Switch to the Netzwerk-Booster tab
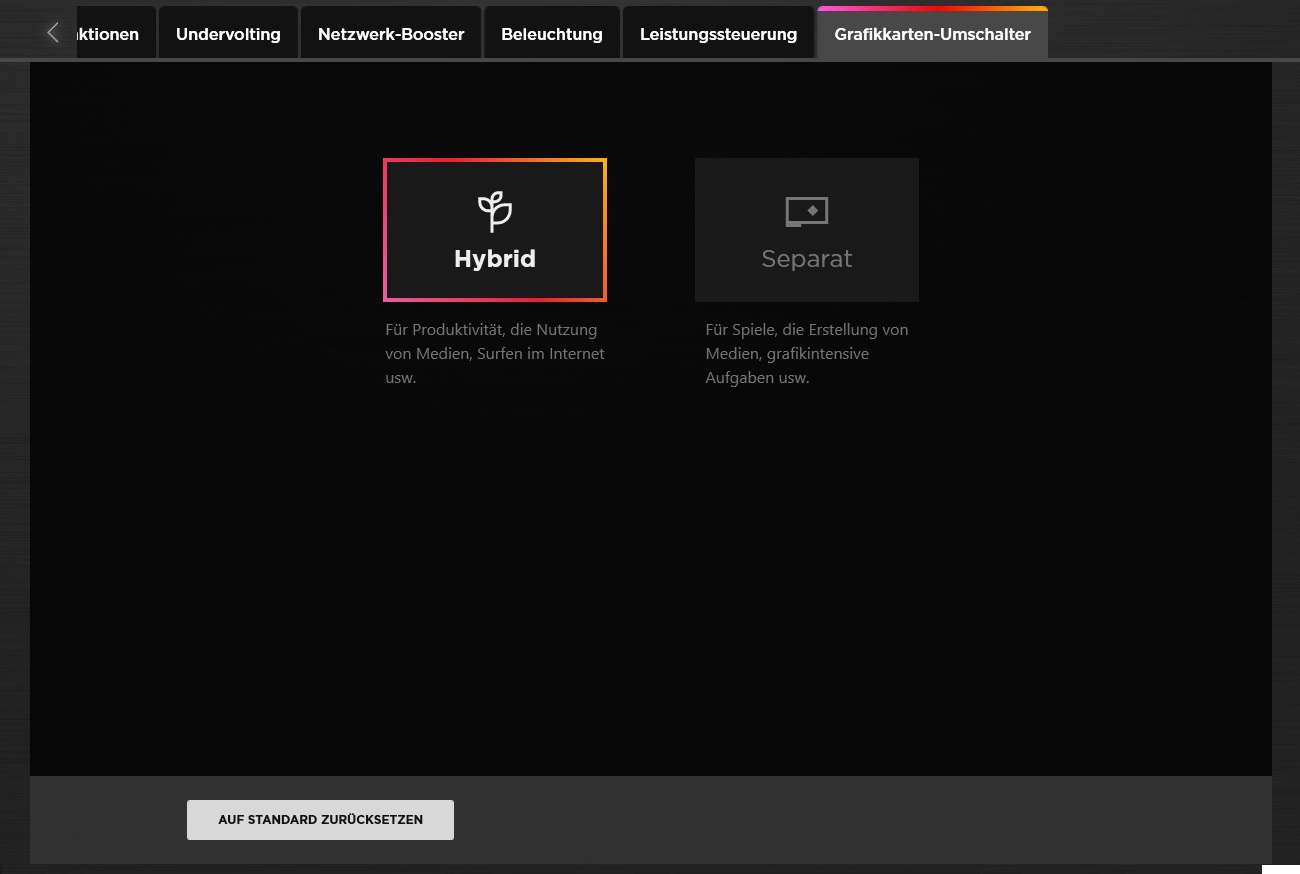This screenshot has height=874, width=1300. 391,34
